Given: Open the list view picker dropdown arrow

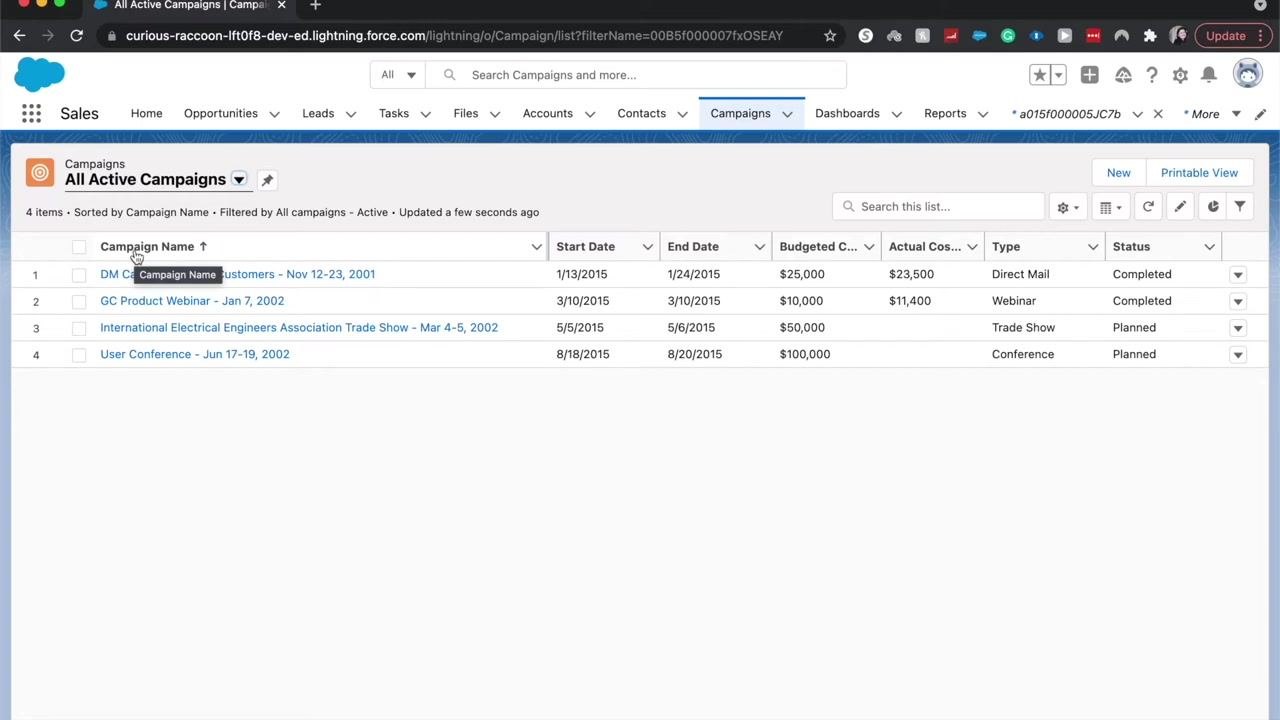Looking at the screenshot, I should pos(239,180).
